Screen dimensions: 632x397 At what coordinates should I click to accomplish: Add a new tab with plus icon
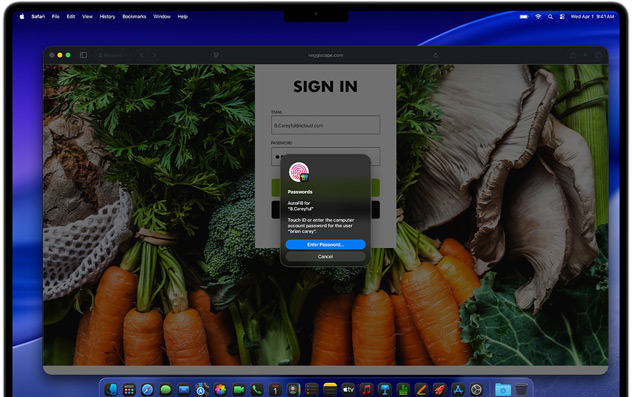586,55
